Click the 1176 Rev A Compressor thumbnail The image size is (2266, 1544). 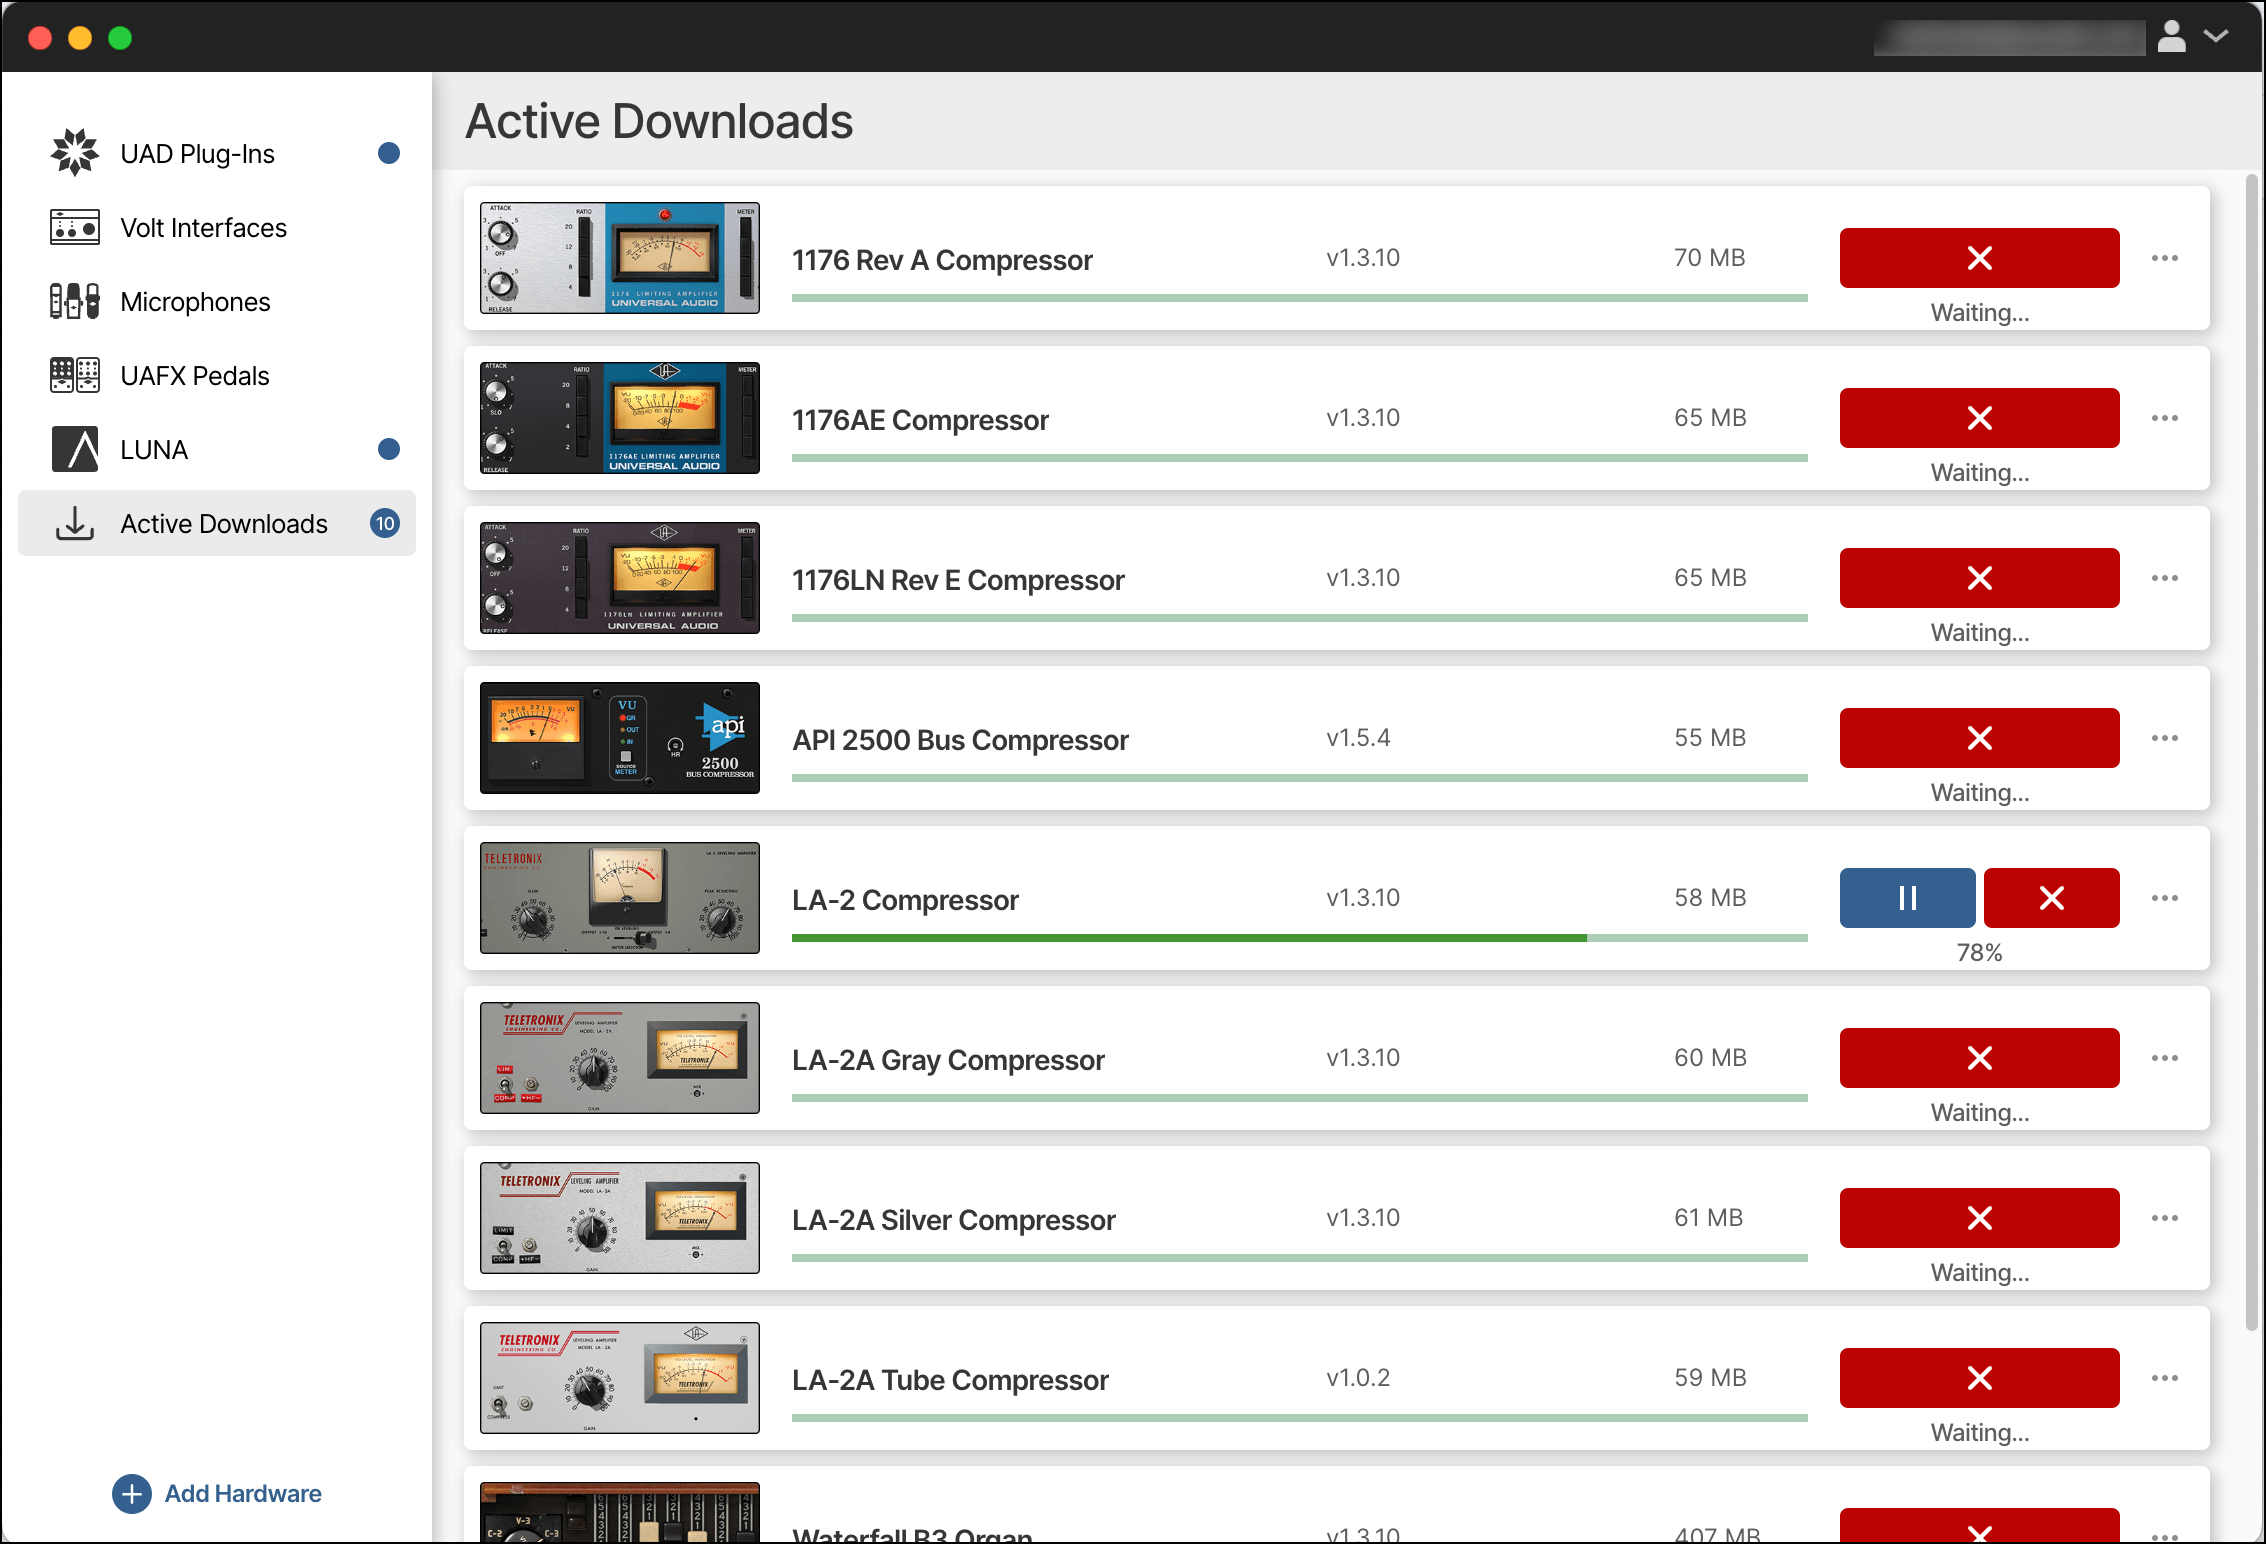pyautogui.click(x=619, y=258)
